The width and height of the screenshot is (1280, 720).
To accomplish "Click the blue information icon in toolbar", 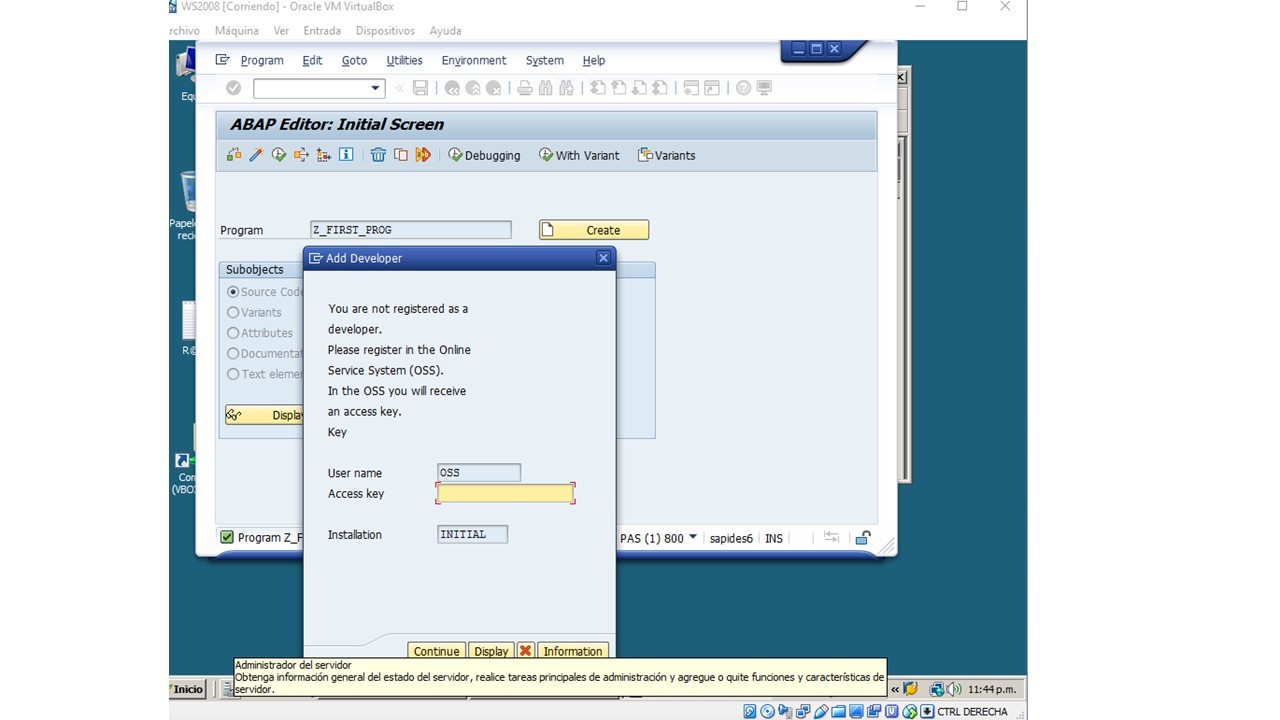I will click(x=346, y=155).
